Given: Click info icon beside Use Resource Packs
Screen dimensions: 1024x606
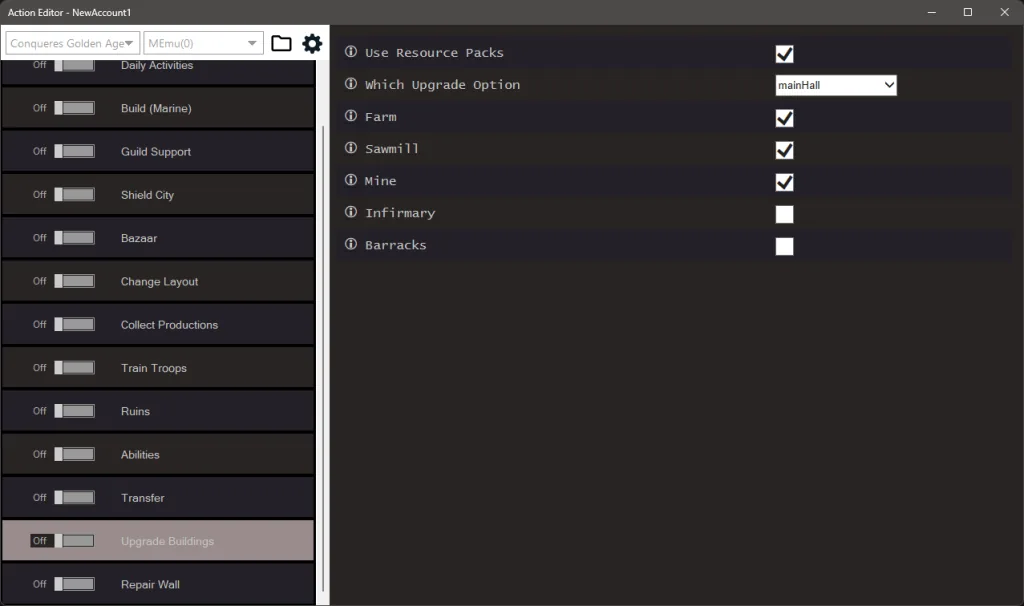Looking at the screenshot, I should [351, 52].
